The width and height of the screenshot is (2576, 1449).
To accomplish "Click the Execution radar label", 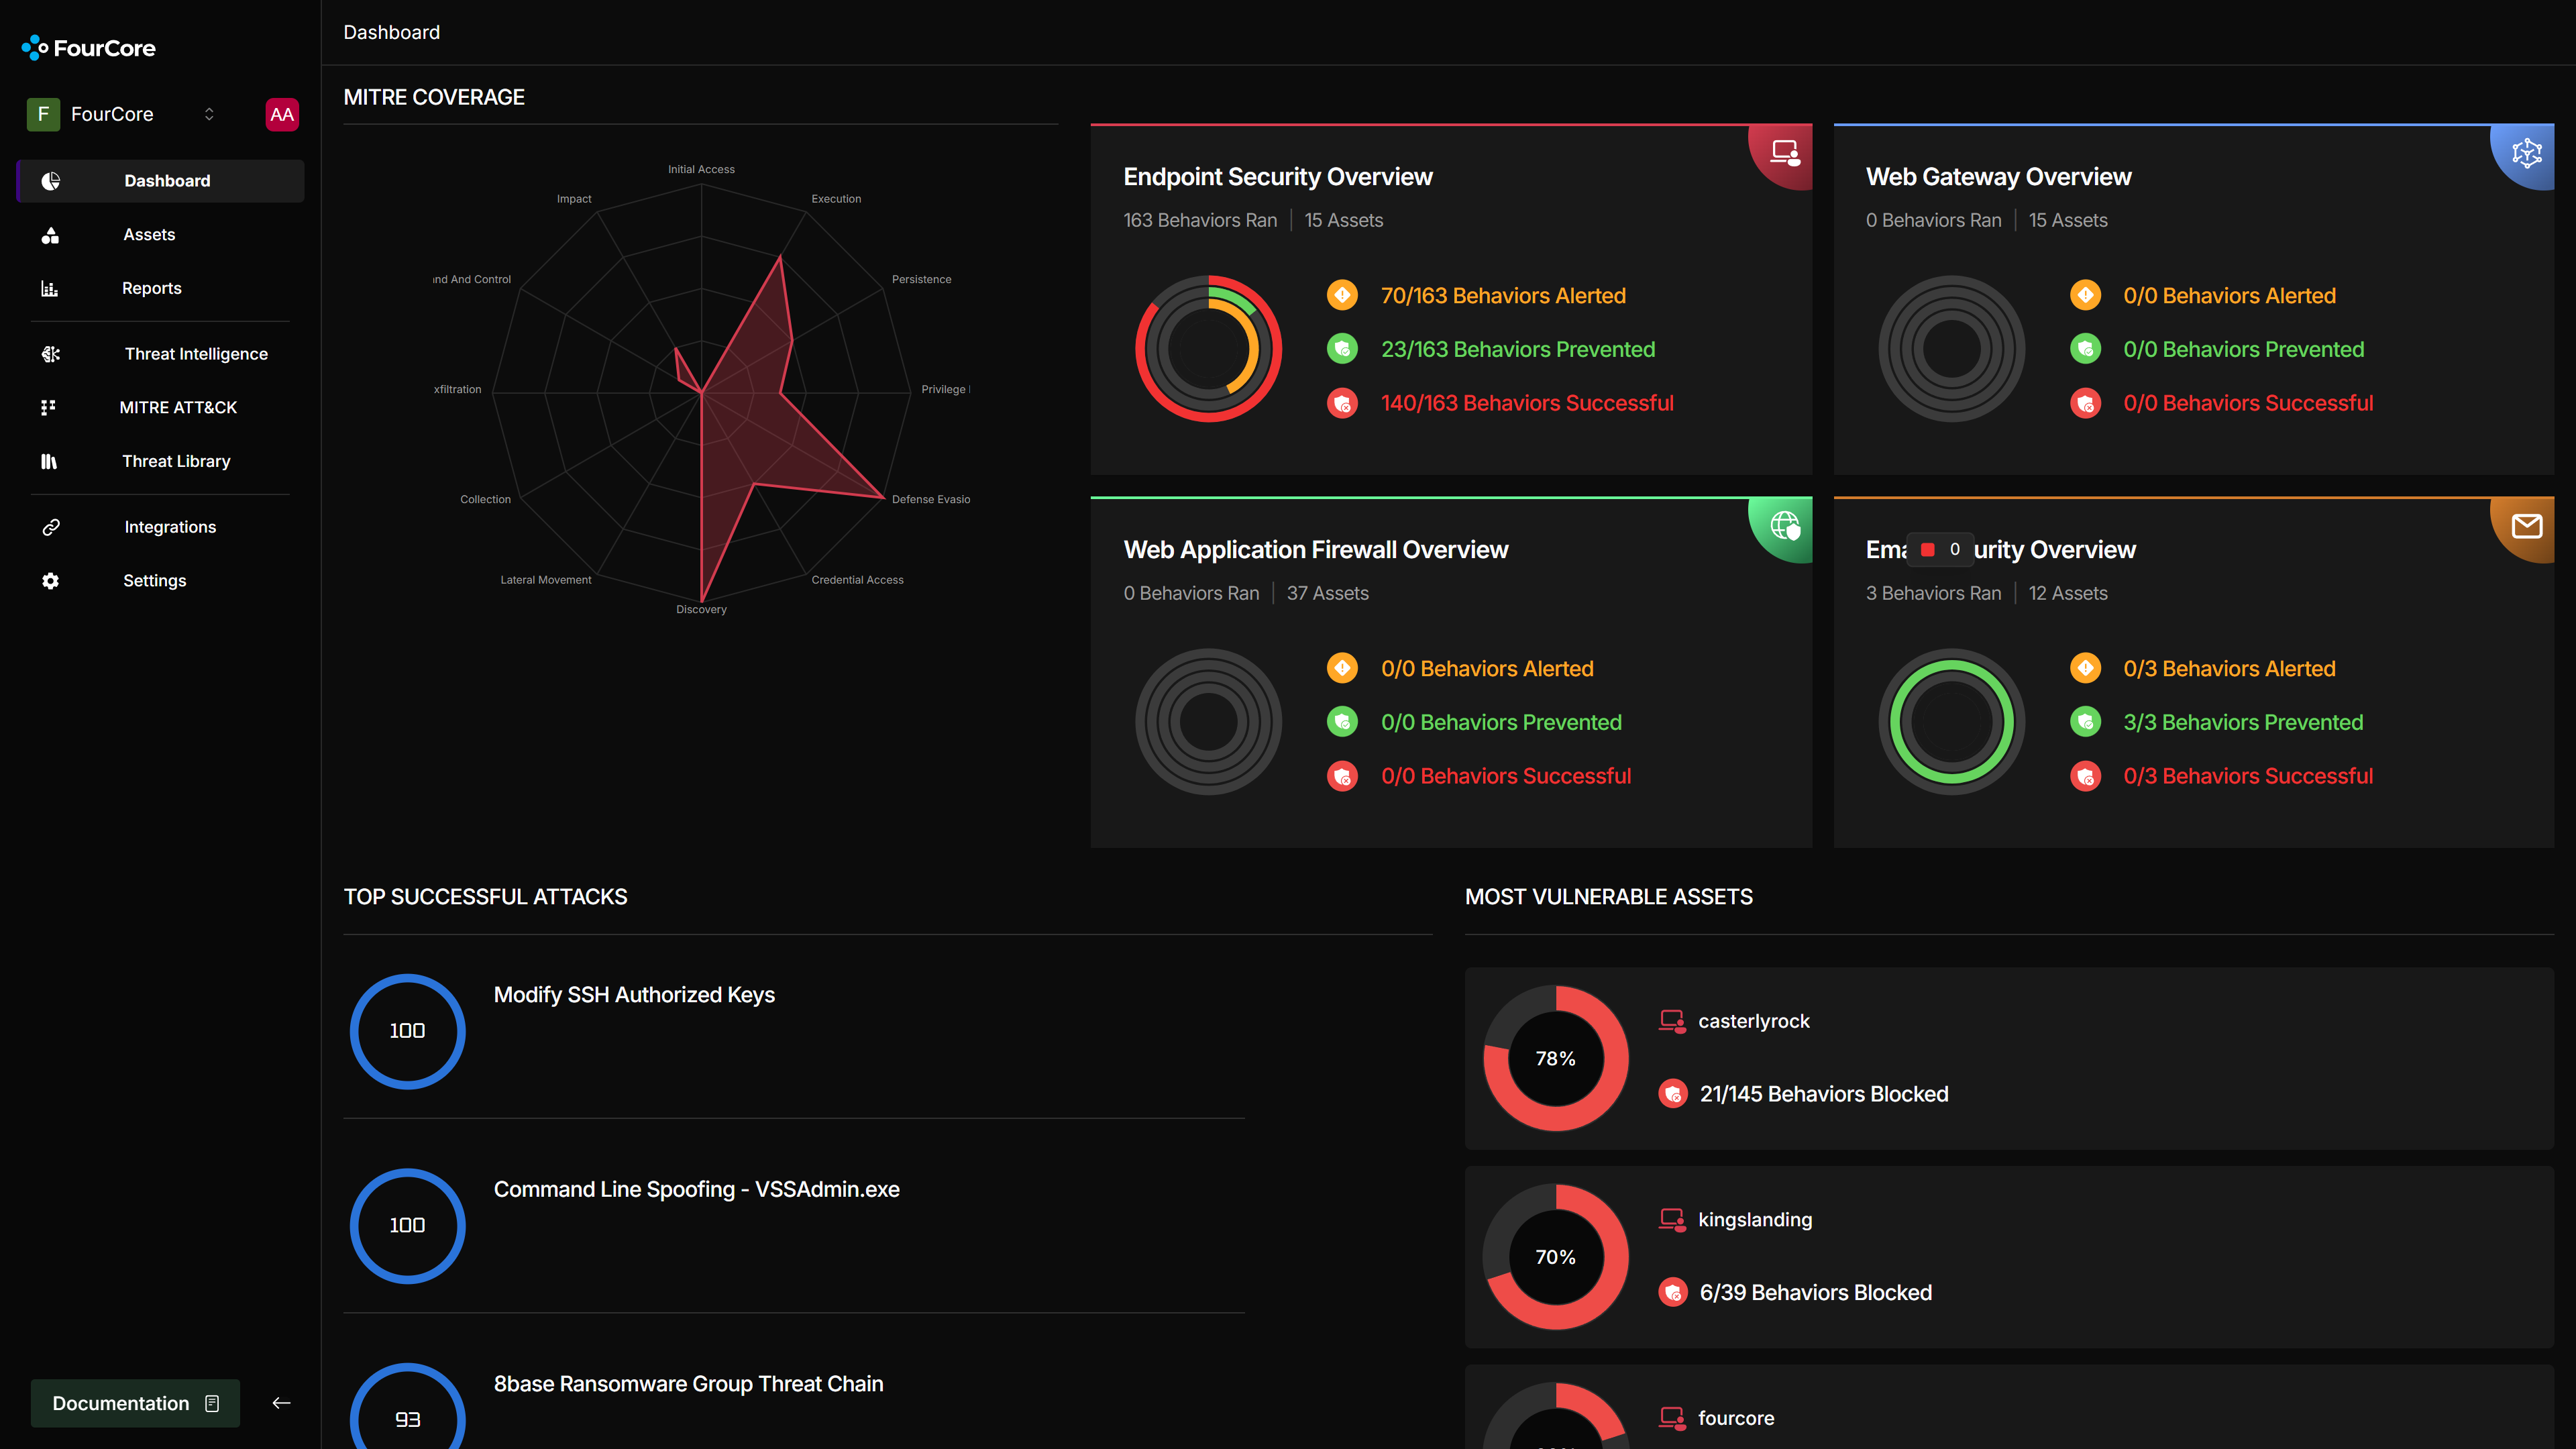I will [x=836, y=199].
